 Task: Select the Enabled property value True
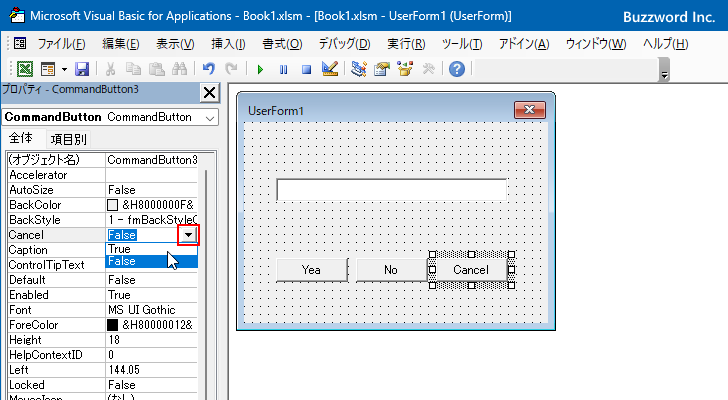tap(152, 295)
